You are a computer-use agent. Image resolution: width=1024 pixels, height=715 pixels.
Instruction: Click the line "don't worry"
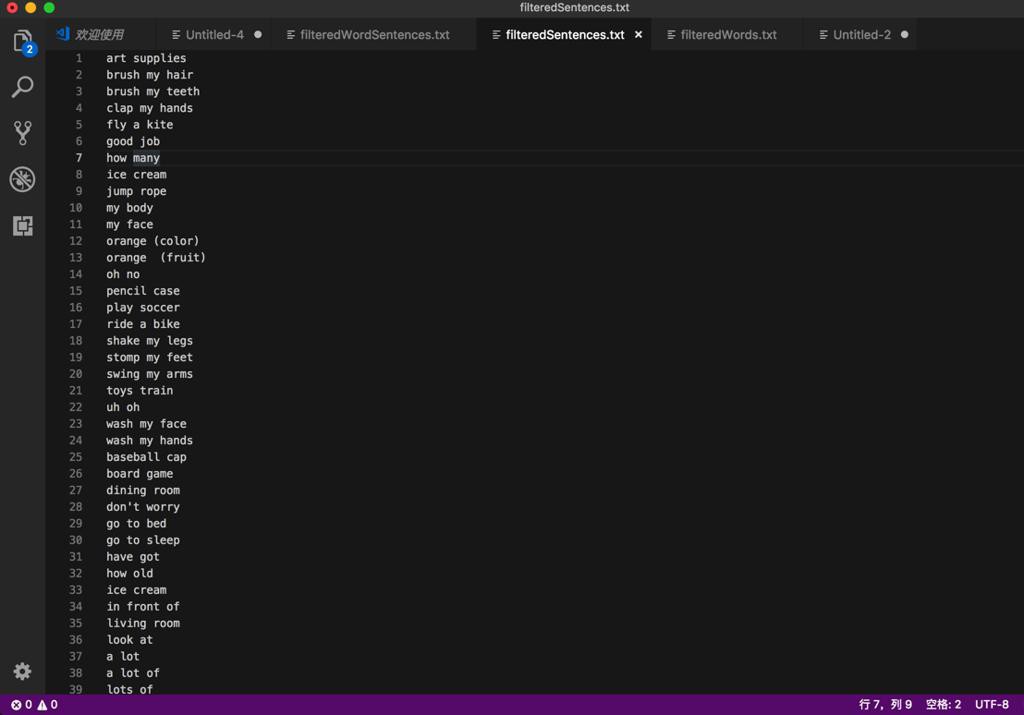point(143,507)
